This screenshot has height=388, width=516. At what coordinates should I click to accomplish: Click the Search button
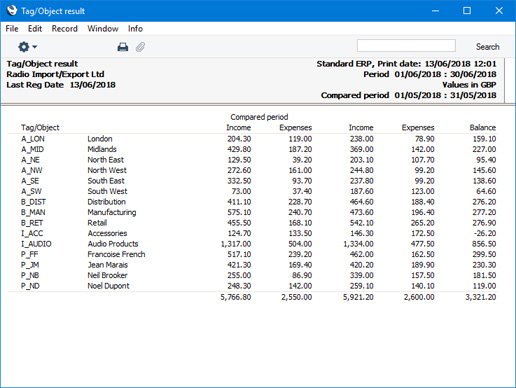(x=488, y=47)
